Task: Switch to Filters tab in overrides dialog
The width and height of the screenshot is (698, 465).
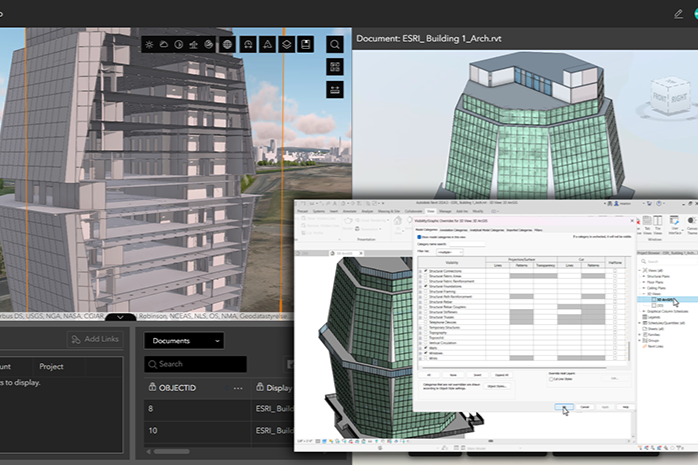Action: point(538,230)
